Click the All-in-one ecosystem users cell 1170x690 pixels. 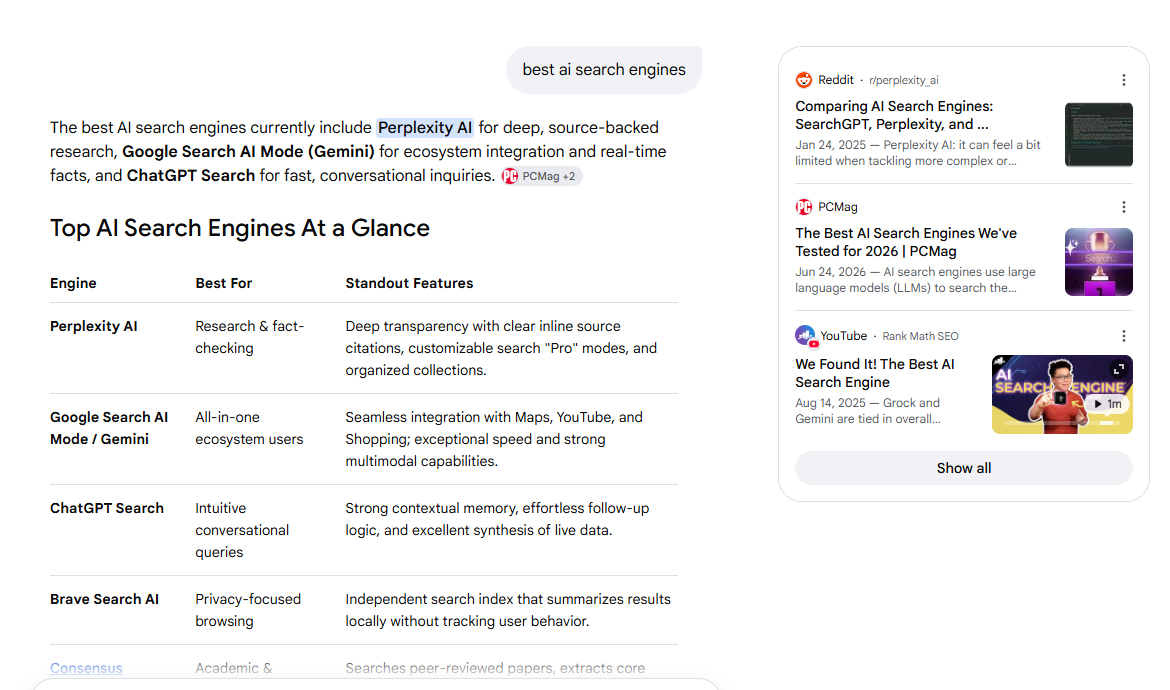249,428
